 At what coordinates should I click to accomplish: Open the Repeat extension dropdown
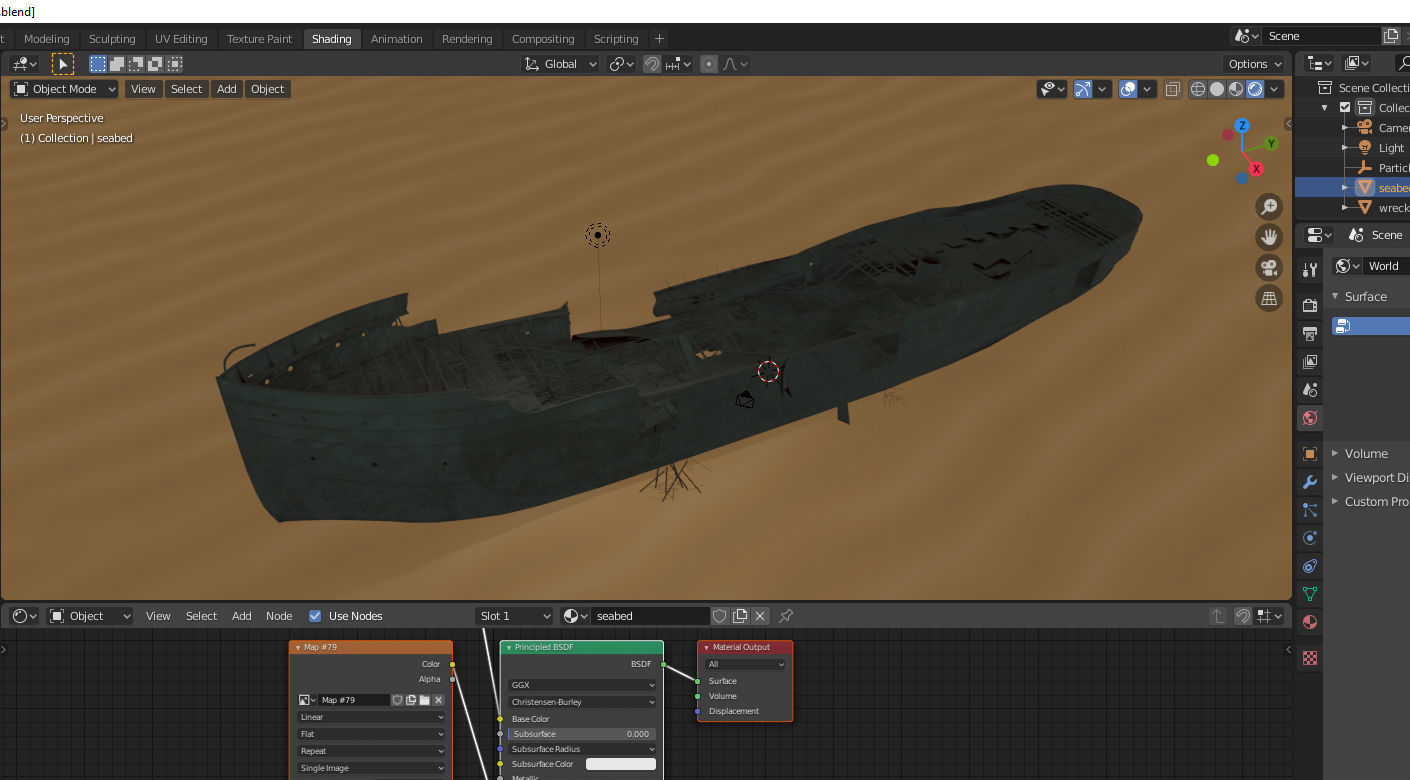click(x=372, y=751)
